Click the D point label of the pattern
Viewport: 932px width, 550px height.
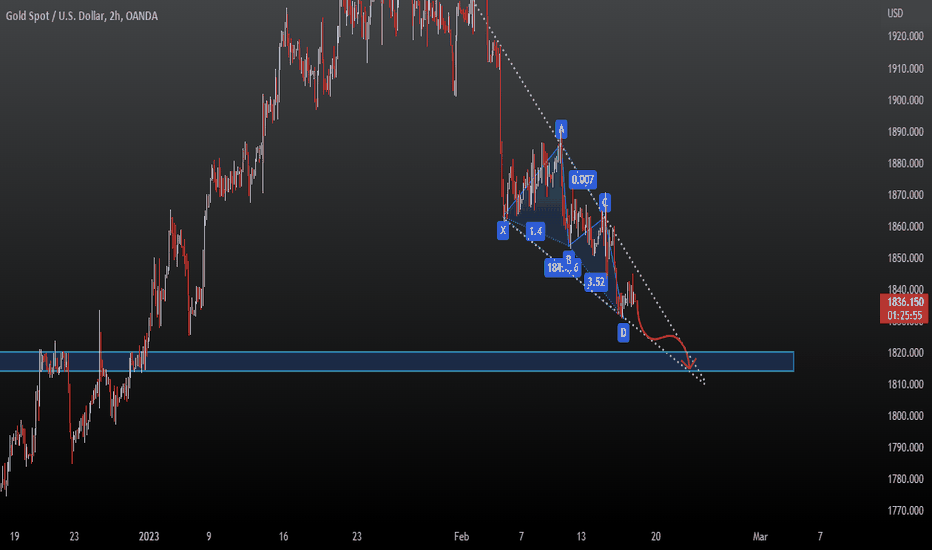[623, 332]
